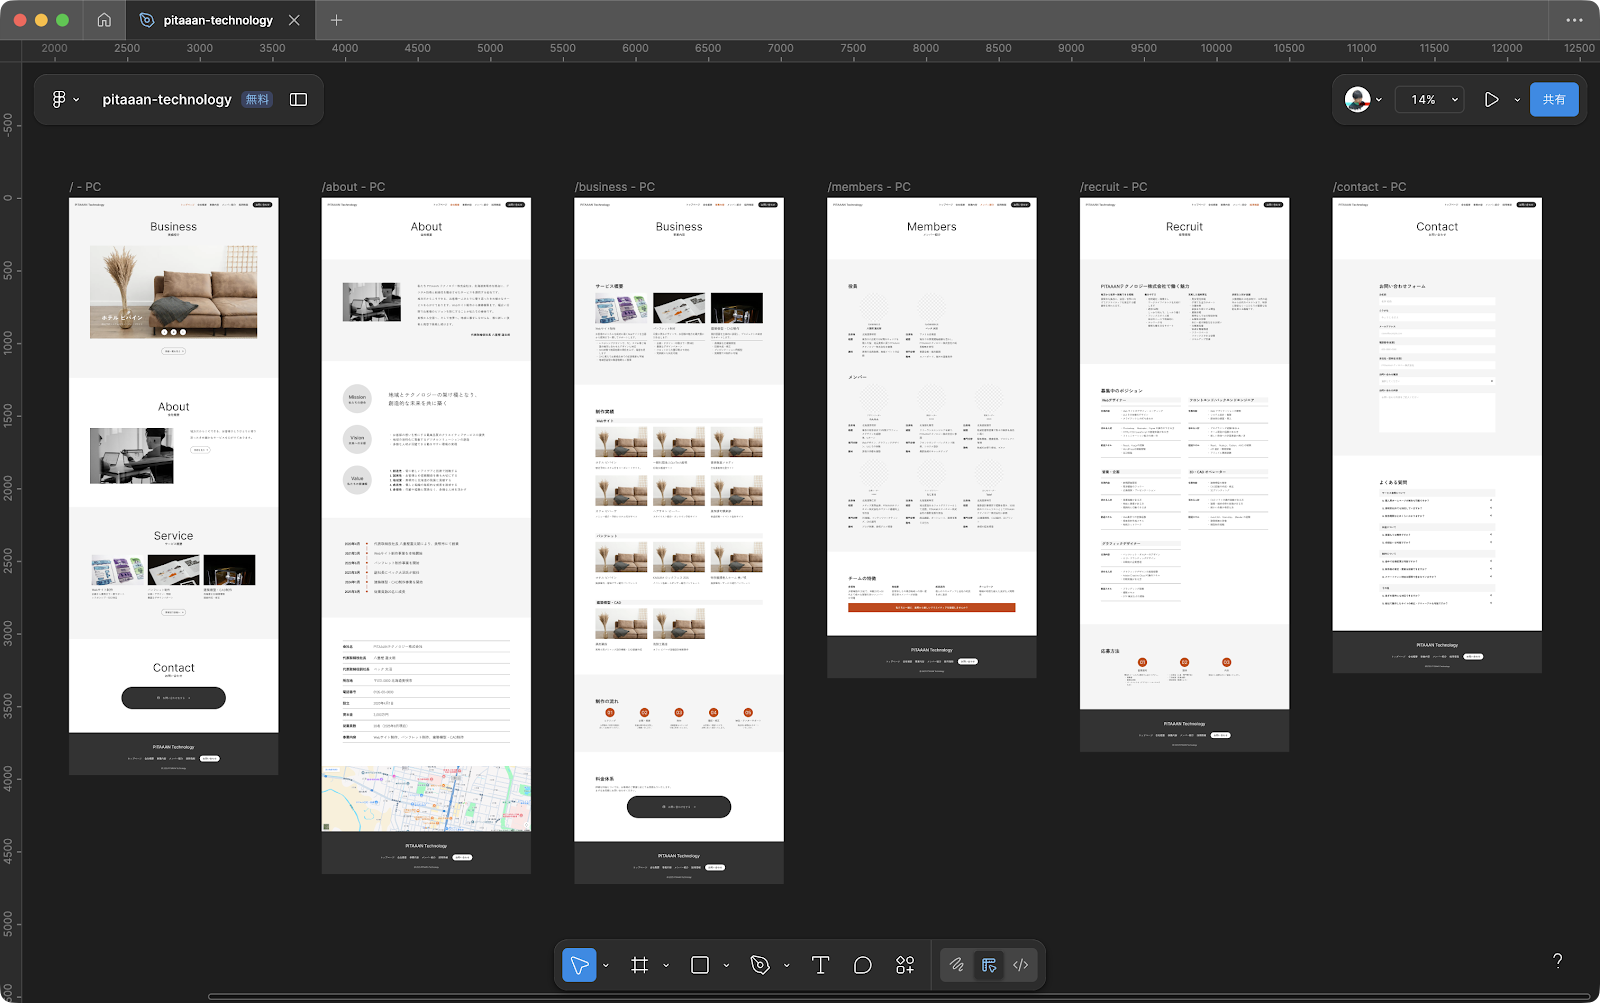The width and height of the screenshot is (1600, 1003).
Task: Click the blue 共有 share button
Action: click(x=1553, y=99)
